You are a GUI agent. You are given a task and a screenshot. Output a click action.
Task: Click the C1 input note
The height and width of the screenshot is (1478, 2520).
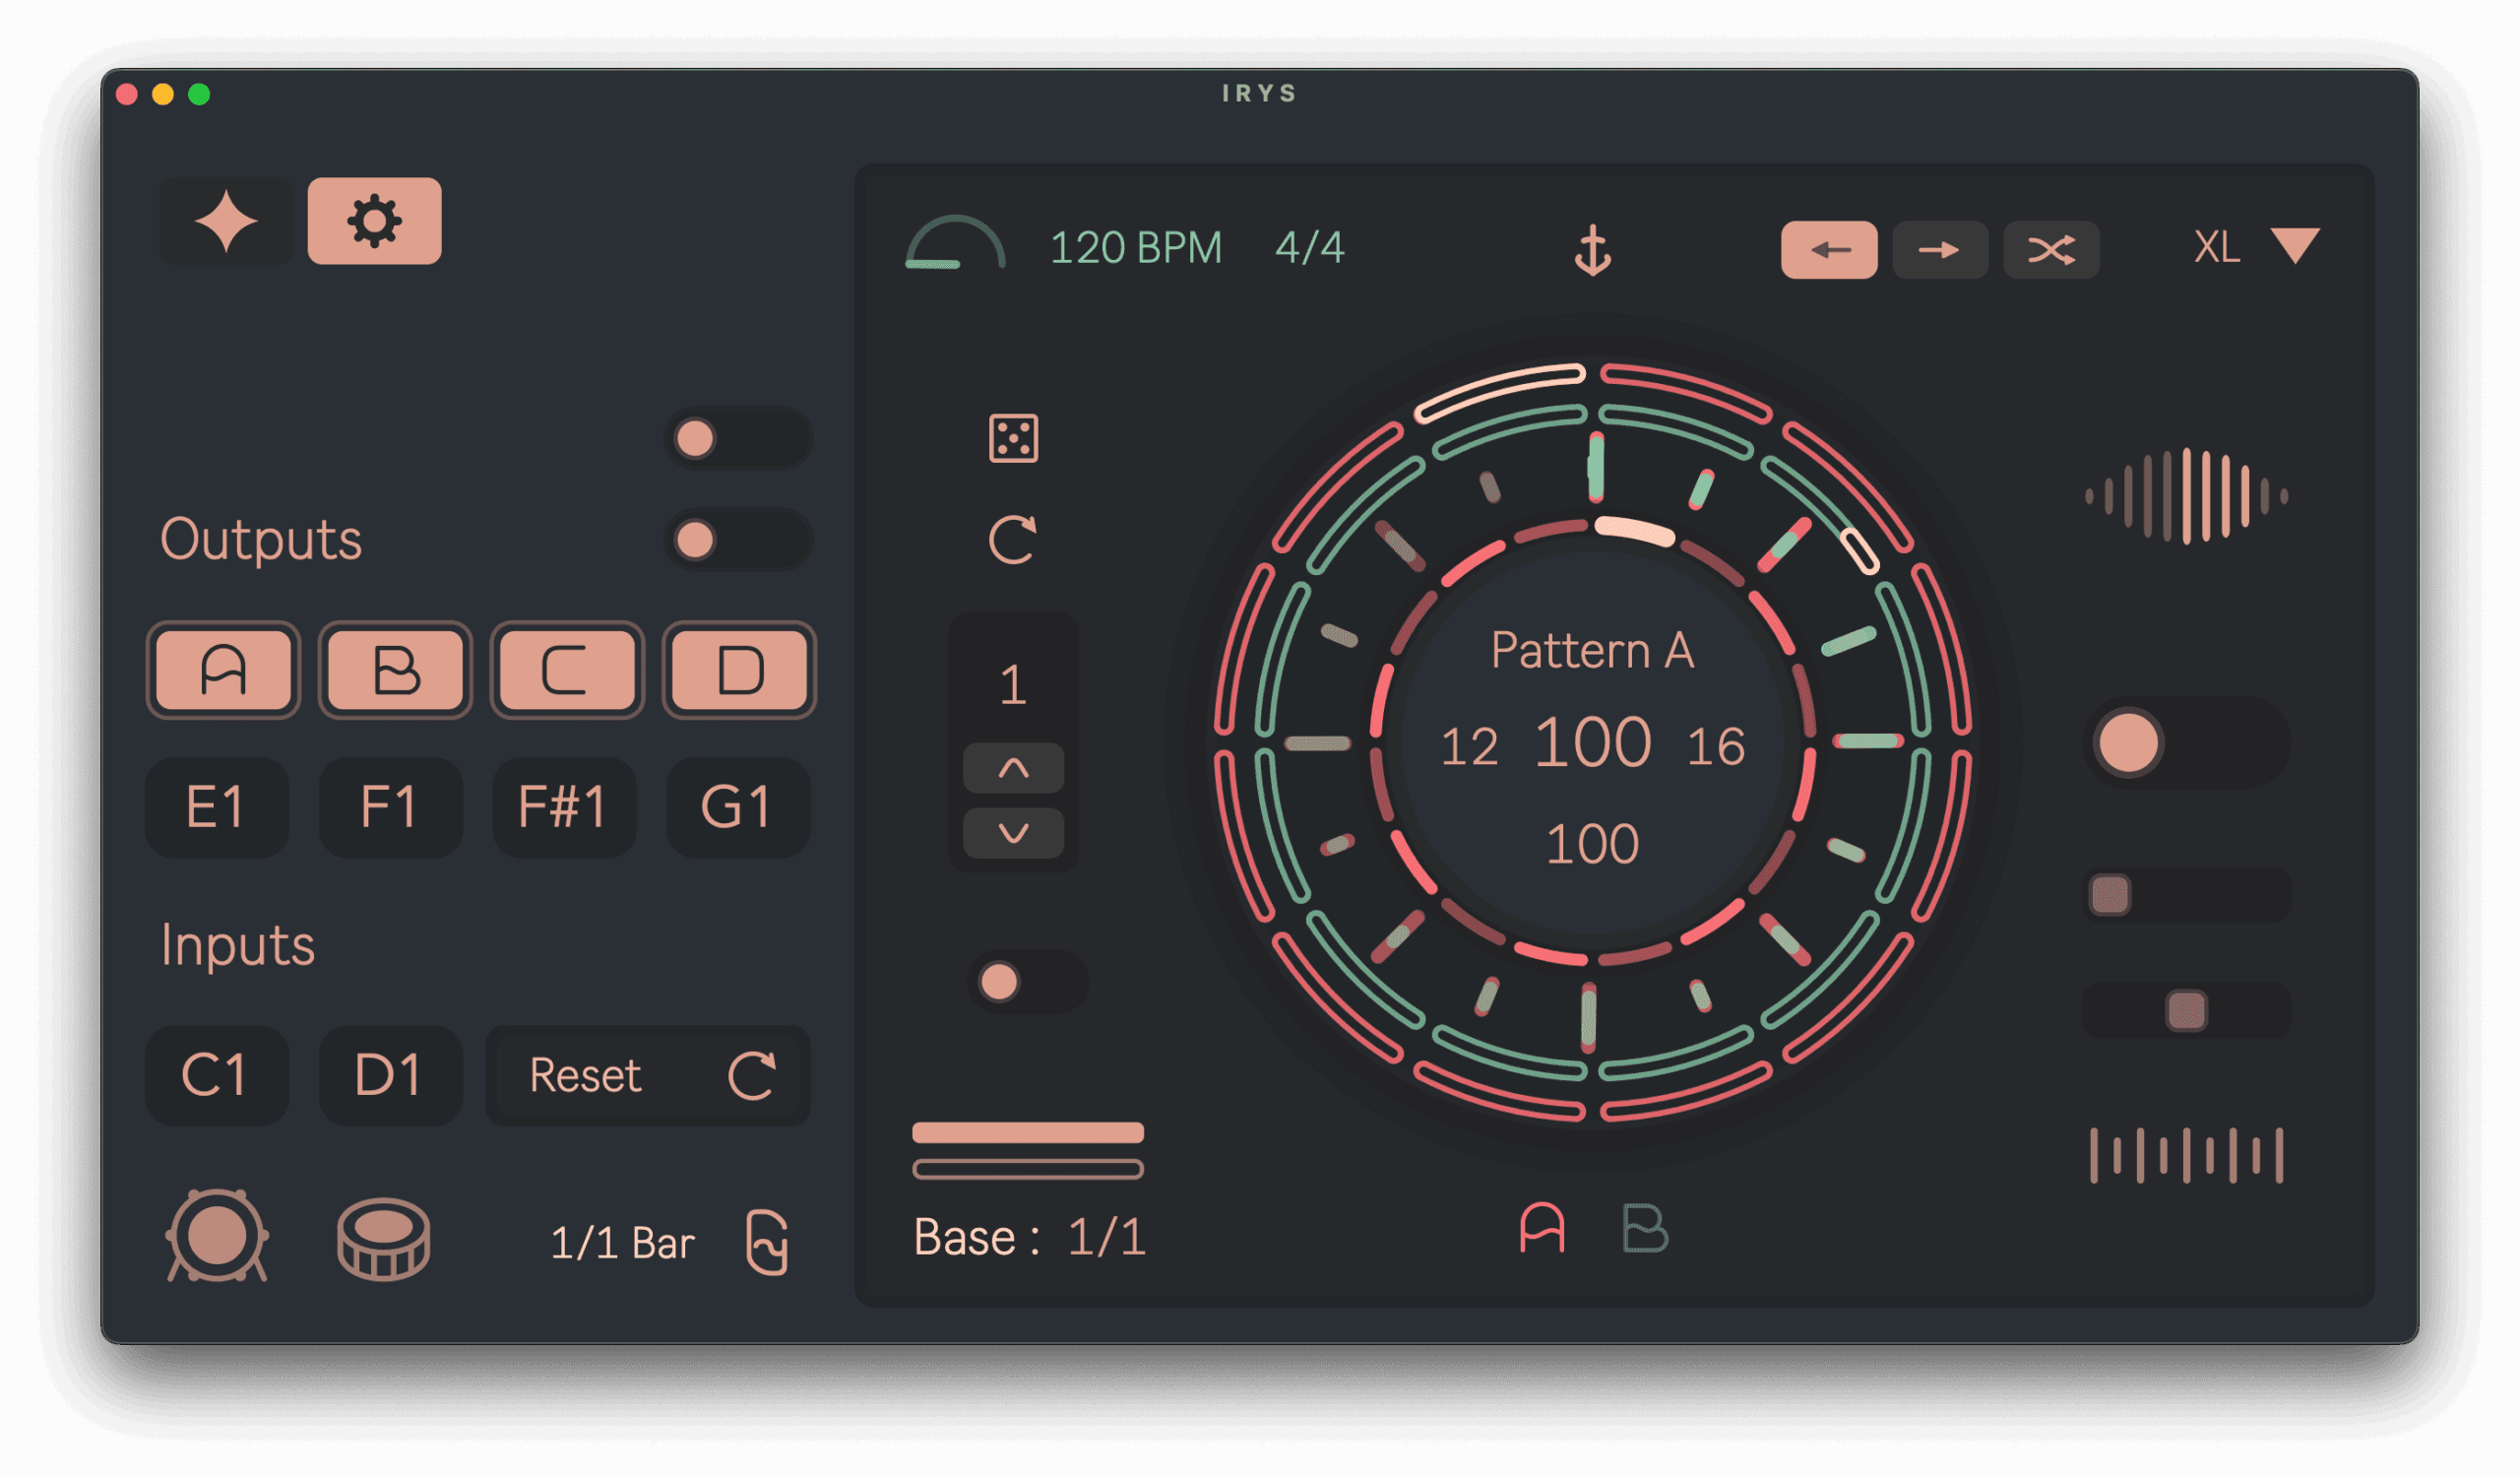tap(217, 1076)
